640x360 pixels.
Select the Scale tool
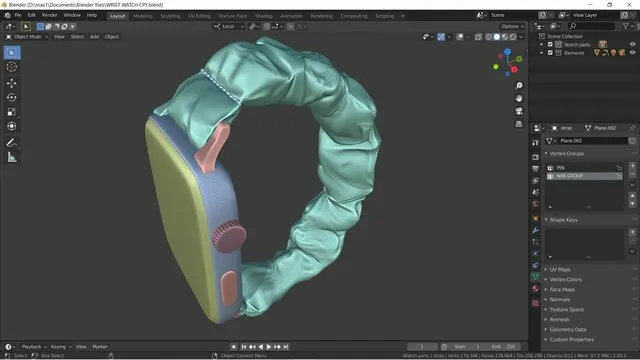point(12,112)
